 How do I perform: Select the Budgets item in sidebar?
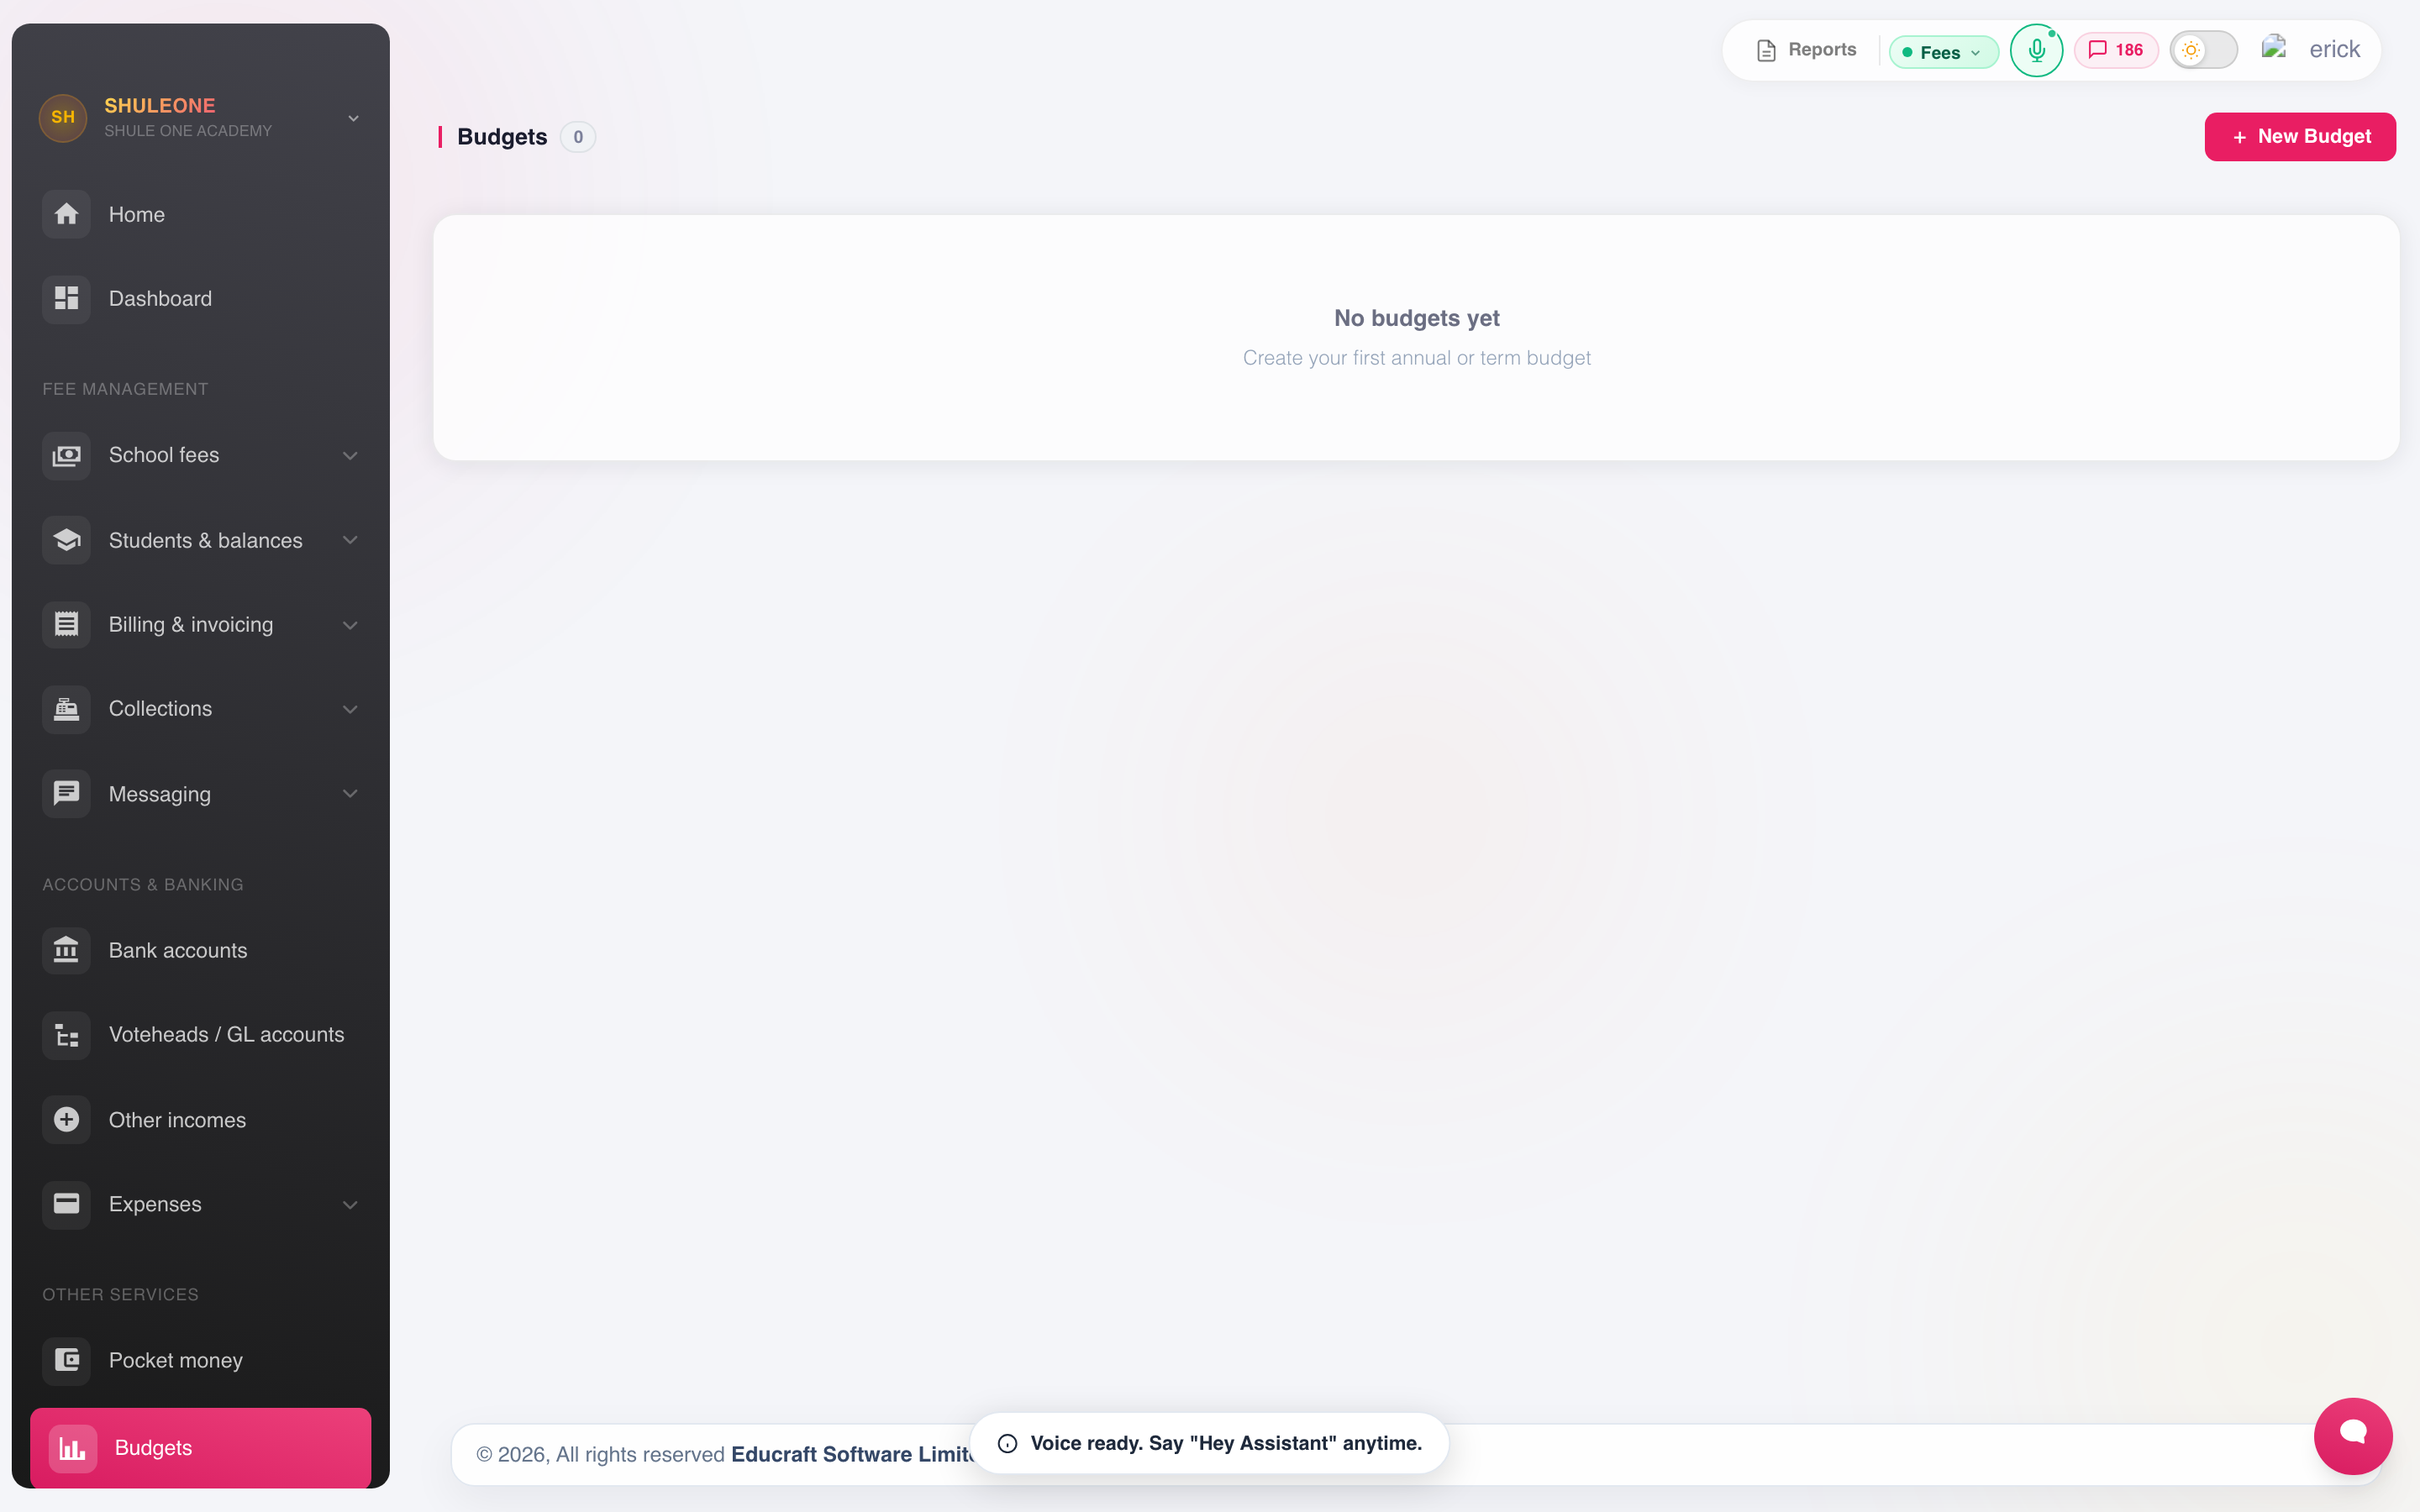200,1448
